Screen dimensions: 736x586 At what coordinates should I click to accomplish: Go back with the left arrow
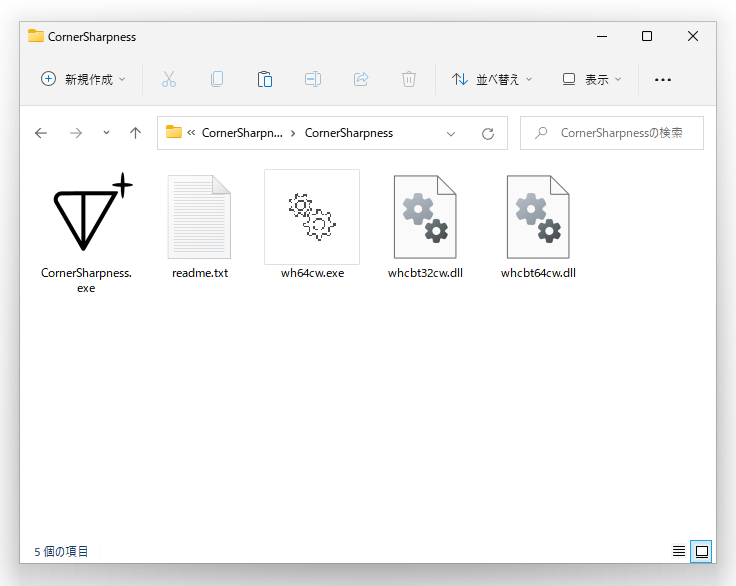click(41, 133)
